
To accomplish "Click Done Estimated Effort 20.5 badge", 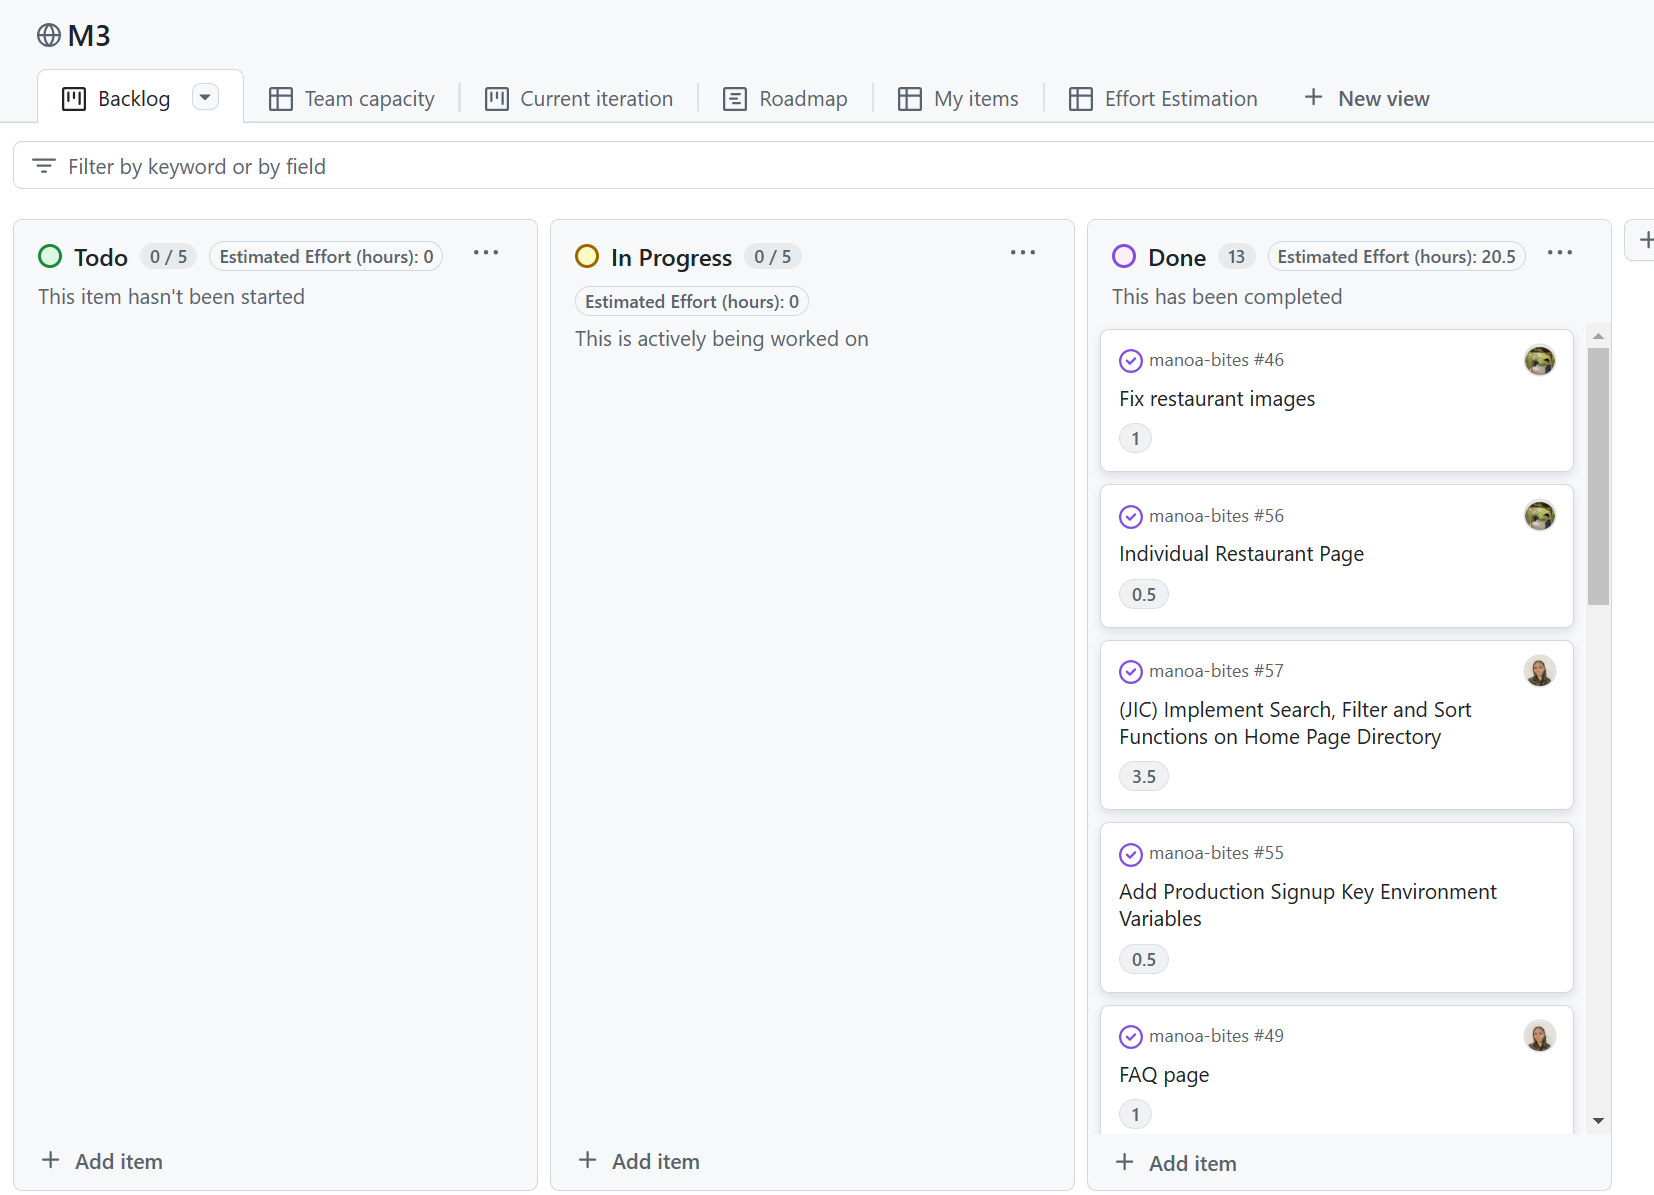I will [x=1396, y=257].
